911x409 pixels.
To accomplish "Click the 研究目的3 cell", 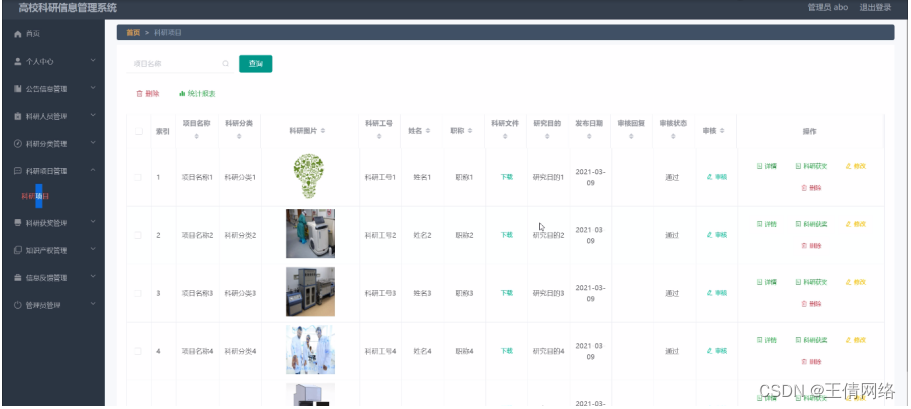I will (x=548, y=293).
